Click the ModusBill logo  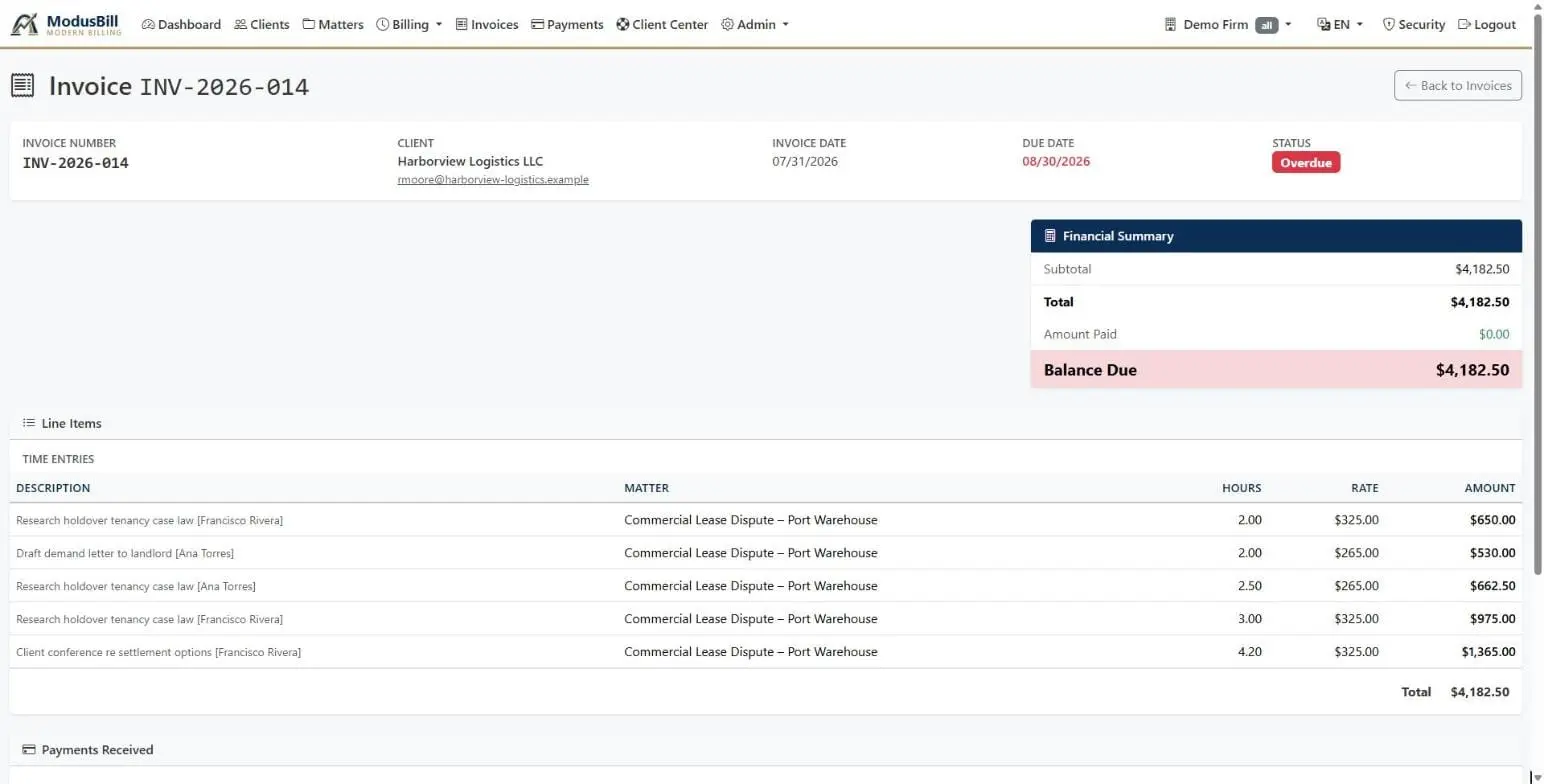[x=66, y=24]
